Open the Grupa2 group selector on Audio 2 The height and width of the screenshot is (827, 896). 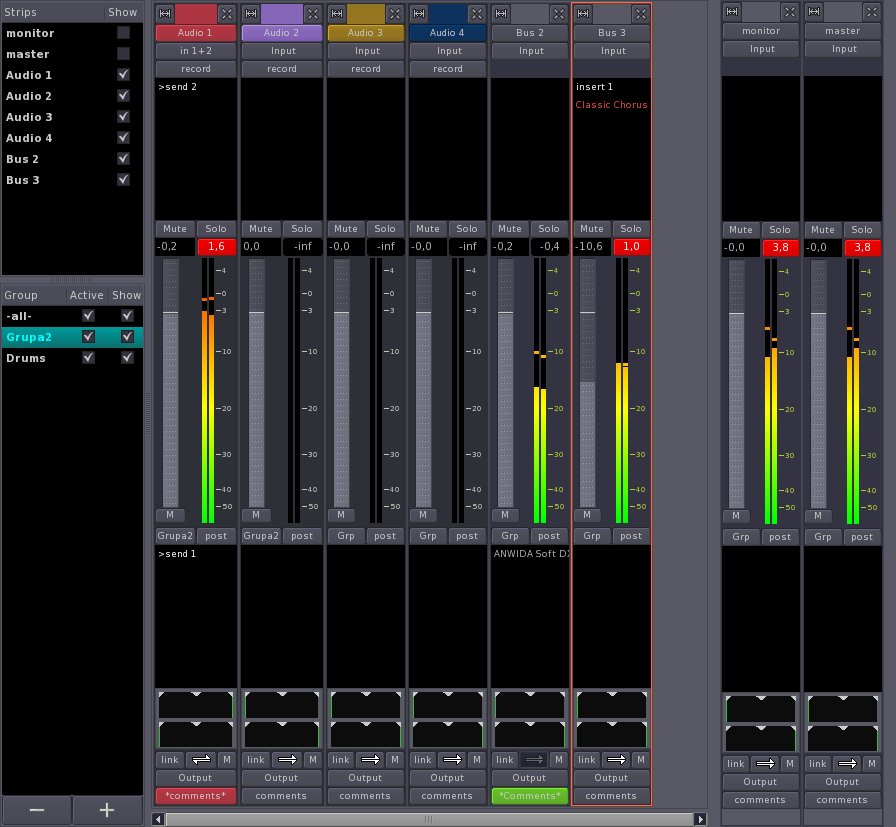pos(261,536)
